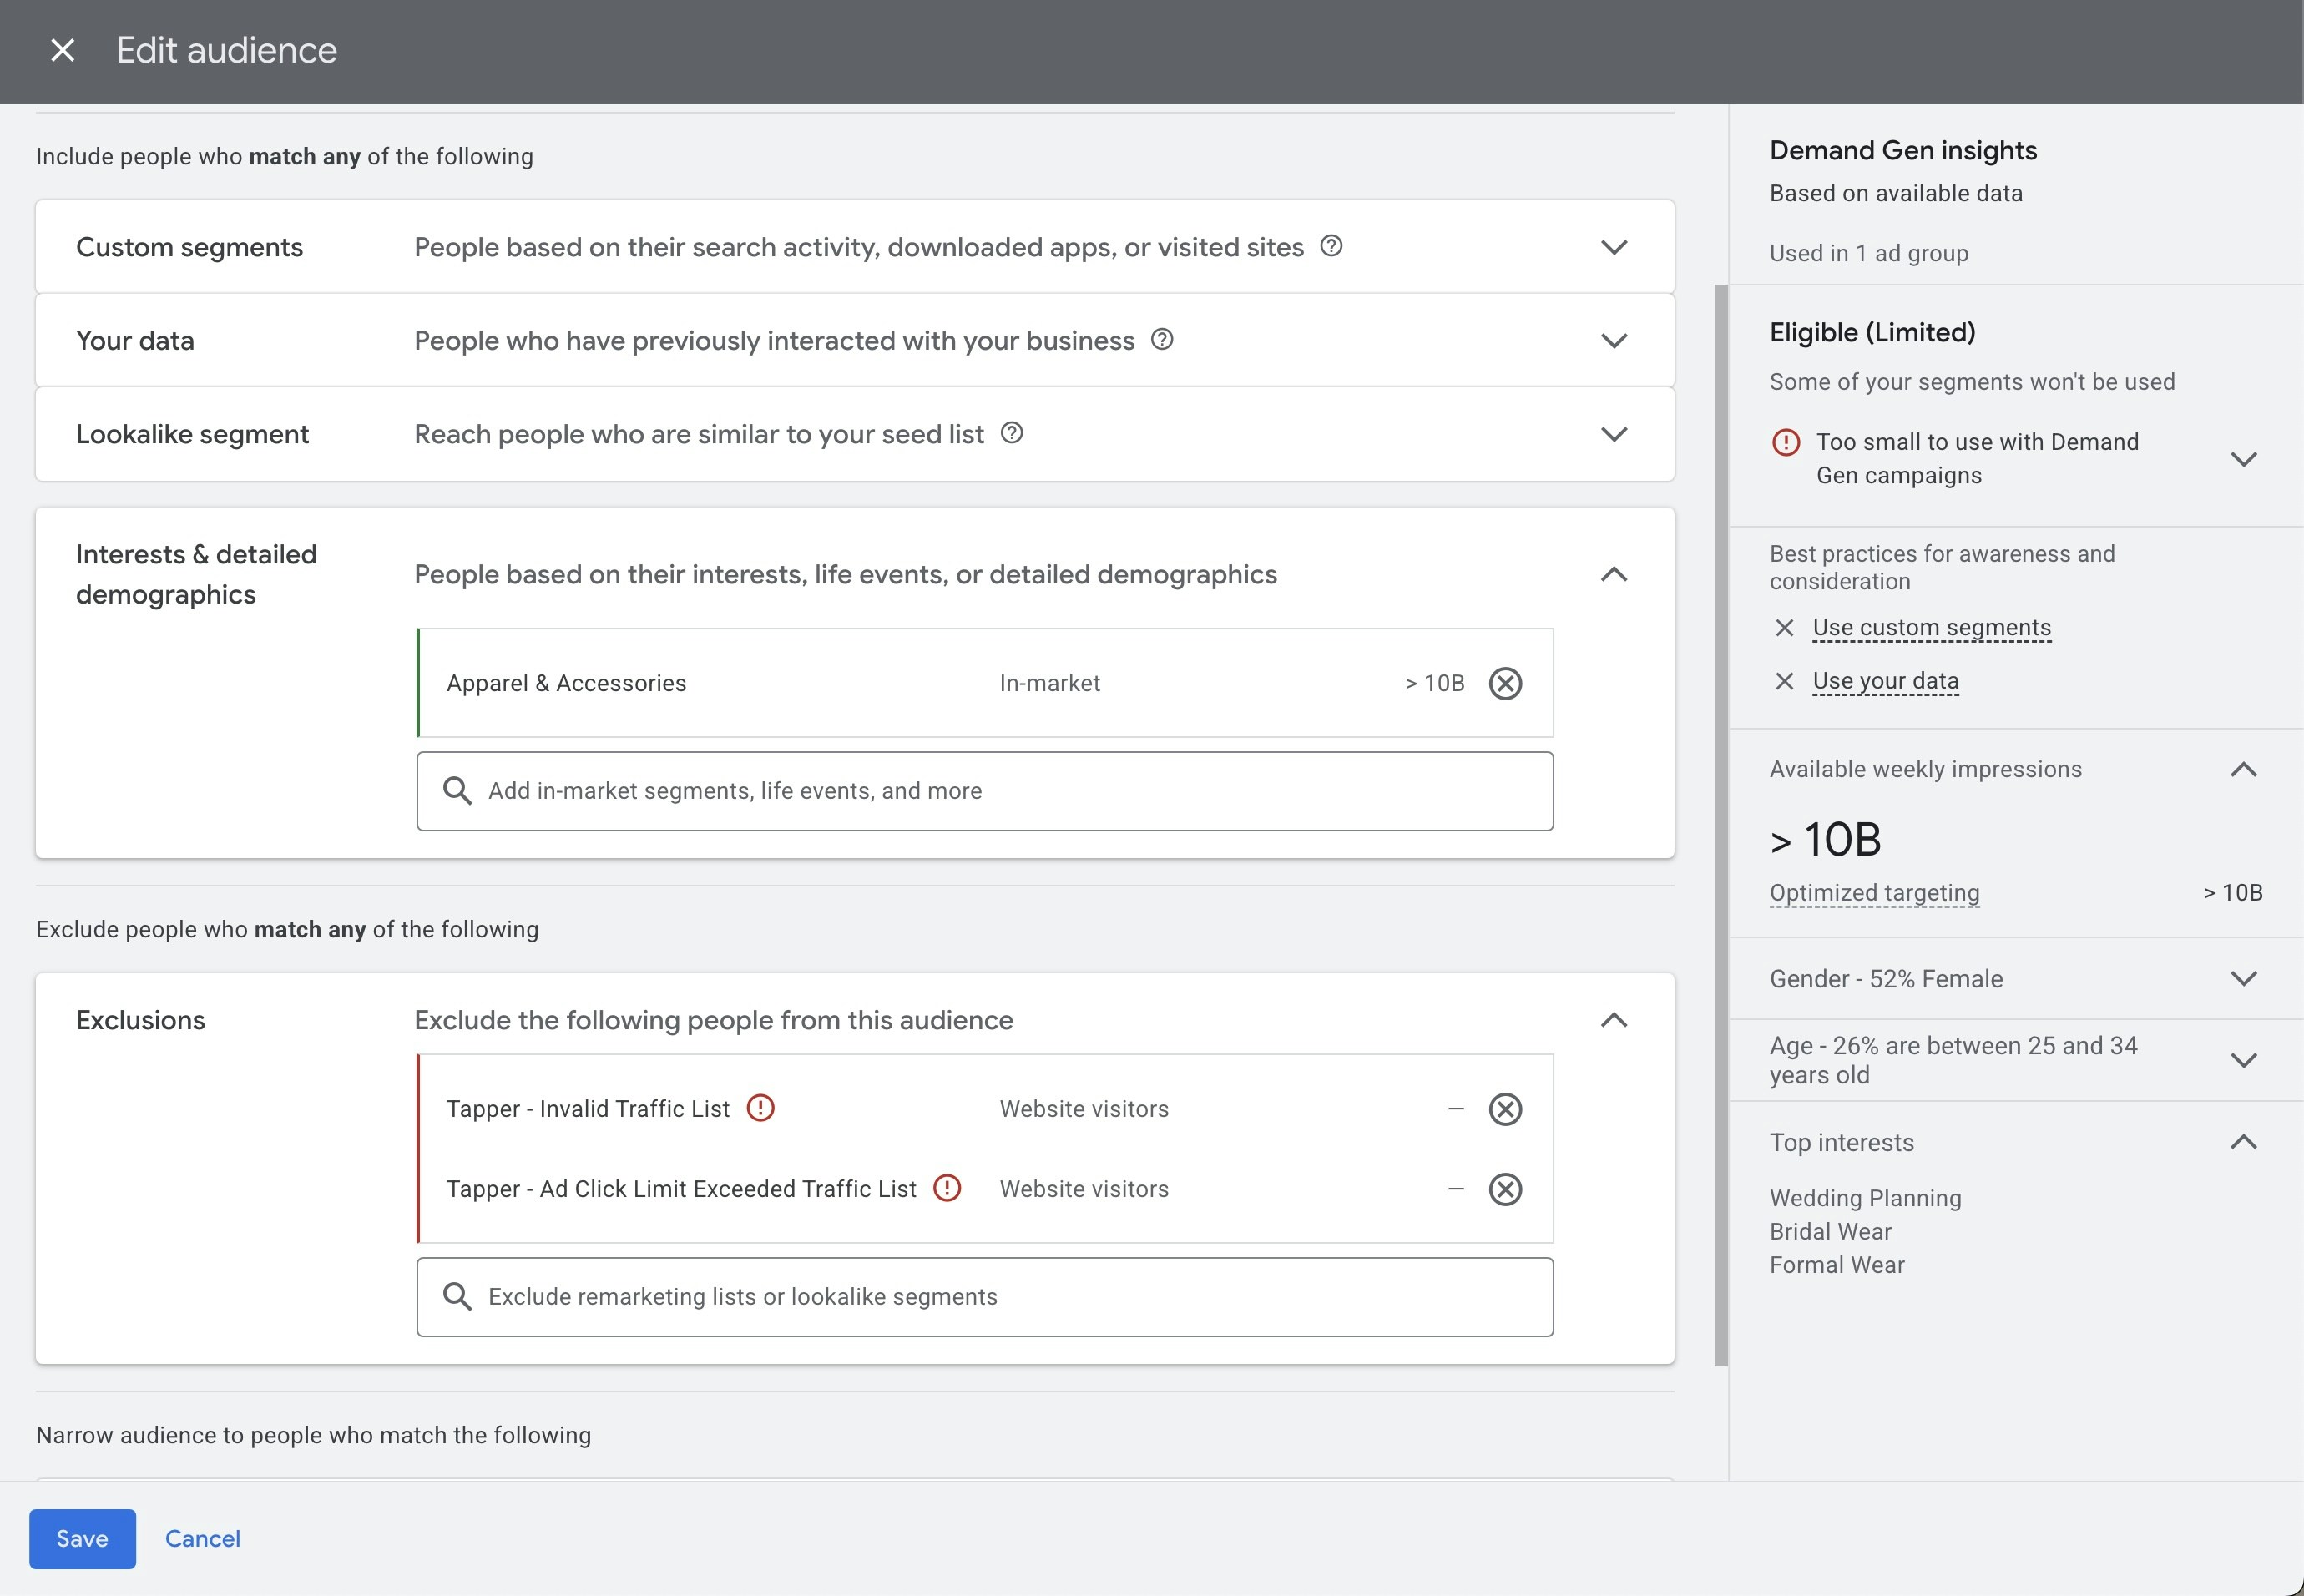The width and height of the screenshot is (2304, 1596).
Task: Click the error icon on Tapper - Invalid Traffic List
Action: pos(761,1108)
